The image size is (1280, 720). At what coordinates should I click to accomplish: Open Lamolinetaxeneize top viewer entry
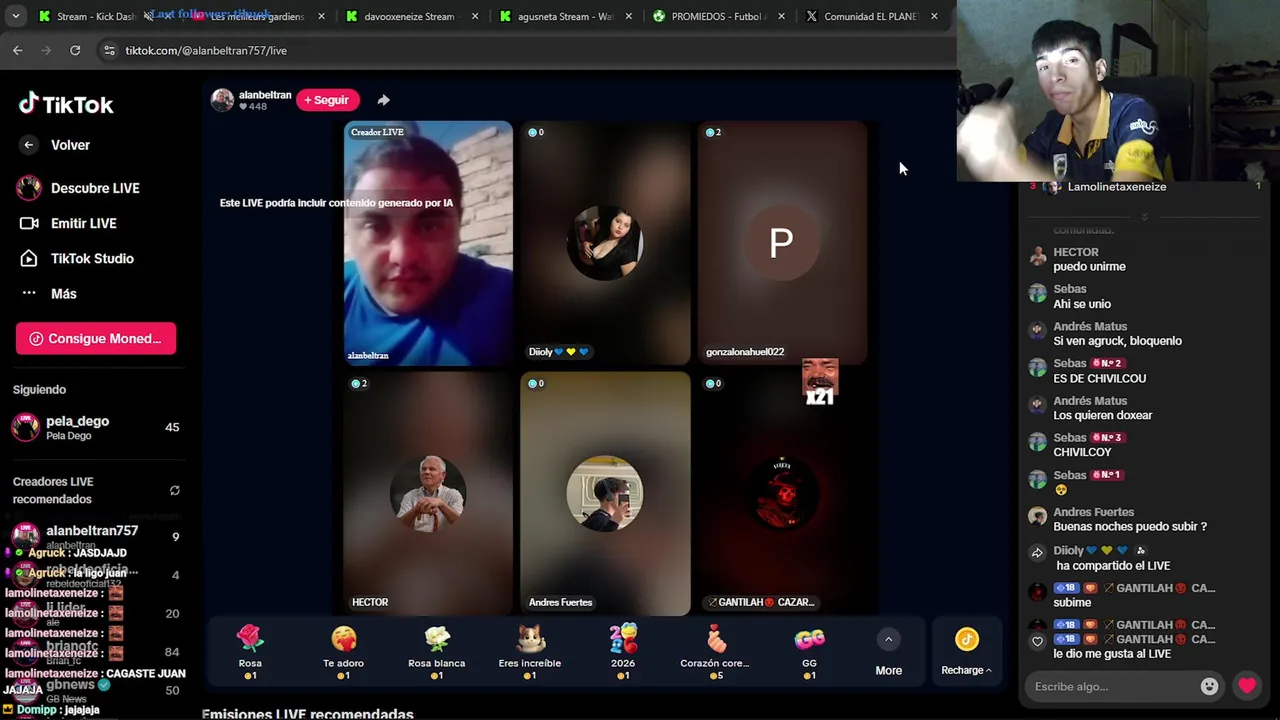[1146, 187]
